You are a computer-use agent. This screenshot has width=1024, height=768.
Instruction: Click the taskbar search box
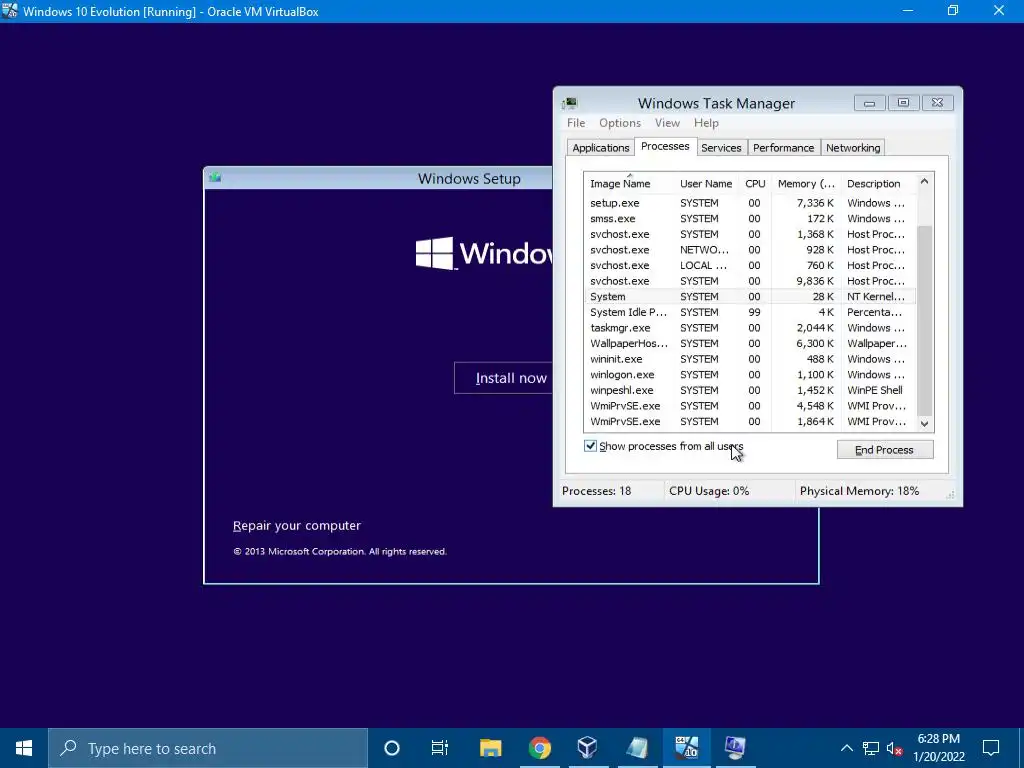click(x=208, y=748)
